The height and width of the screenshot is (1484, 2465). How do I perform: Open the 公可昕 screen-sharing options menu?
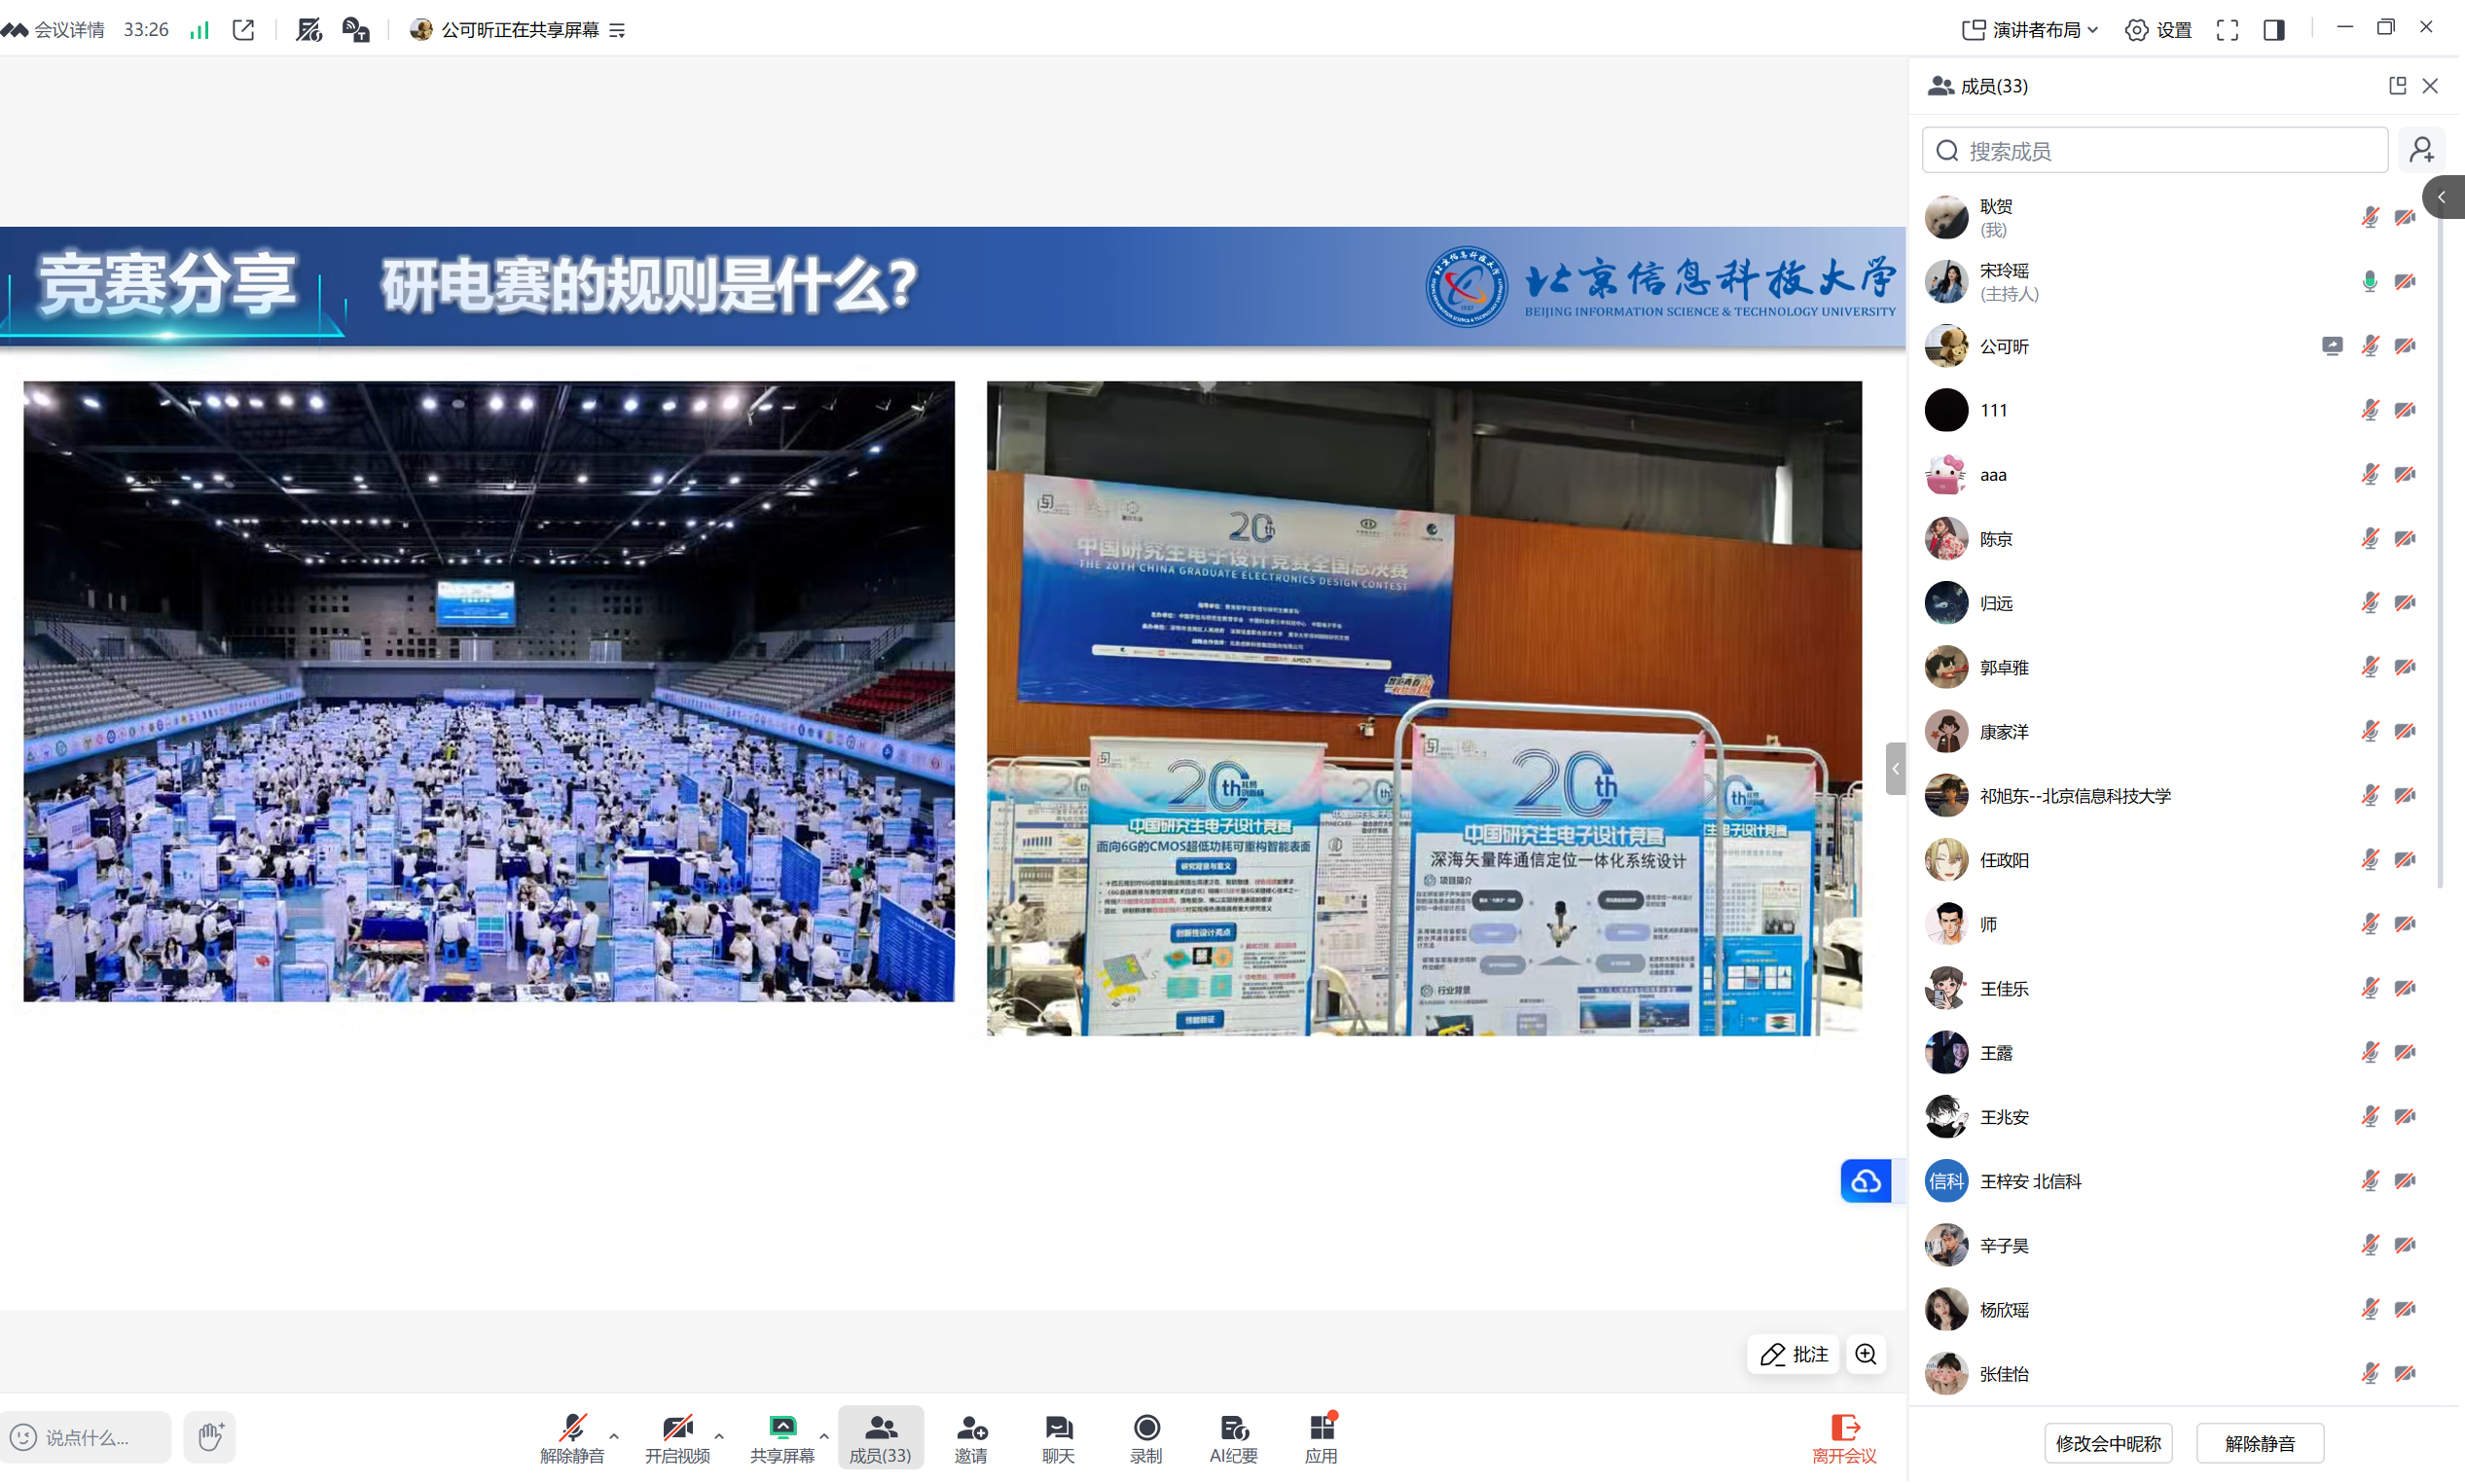pos(617,31)
